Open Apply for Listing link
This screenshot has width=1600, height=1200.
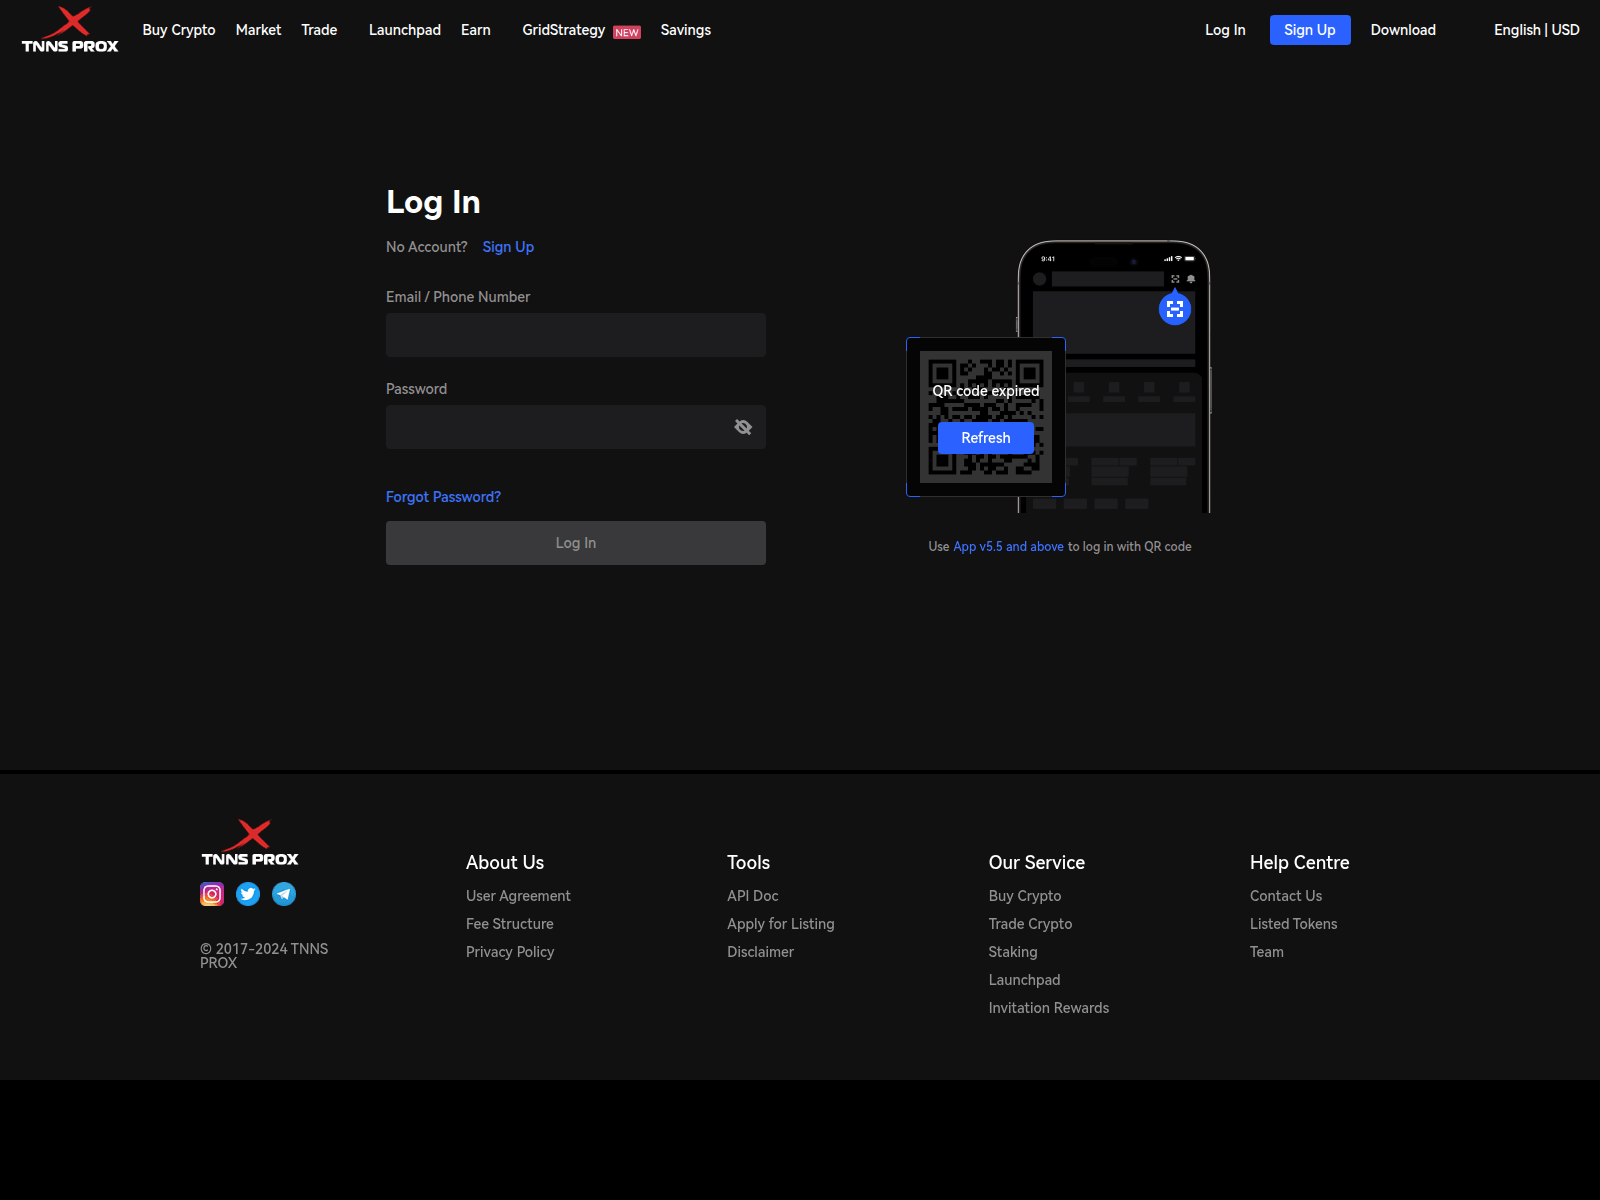click(x=781, y=924)
